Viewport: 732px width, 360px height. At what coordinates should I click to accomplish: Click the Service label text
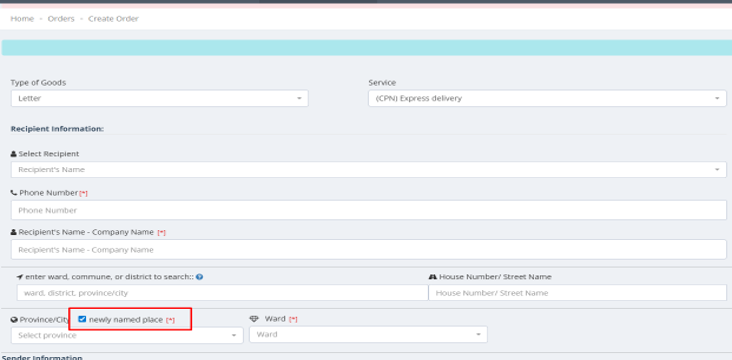(382, 83)
